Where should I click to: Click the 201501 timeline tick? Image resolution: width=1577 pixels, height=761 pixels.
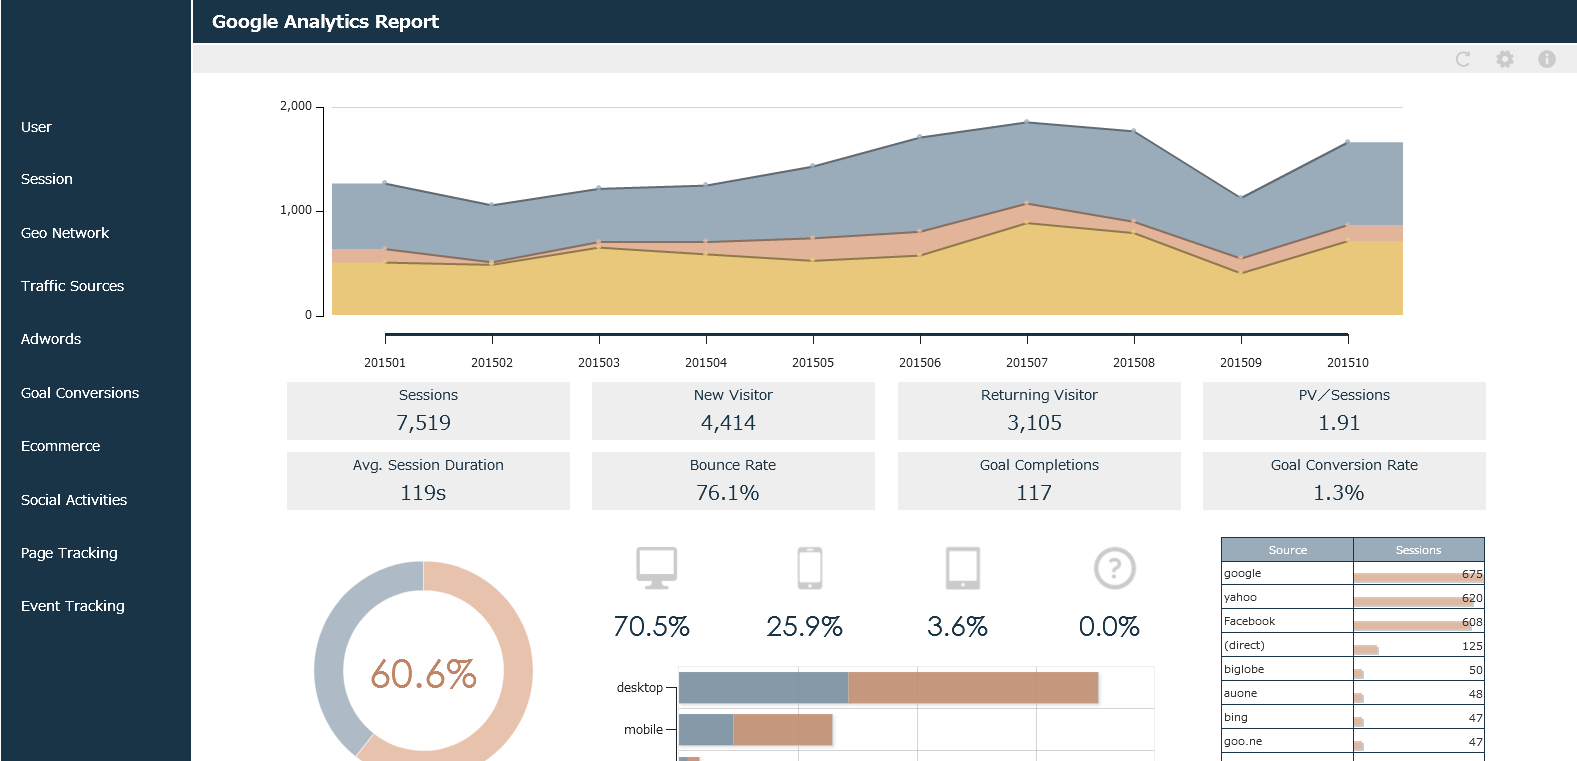click(x=385, y=362)
